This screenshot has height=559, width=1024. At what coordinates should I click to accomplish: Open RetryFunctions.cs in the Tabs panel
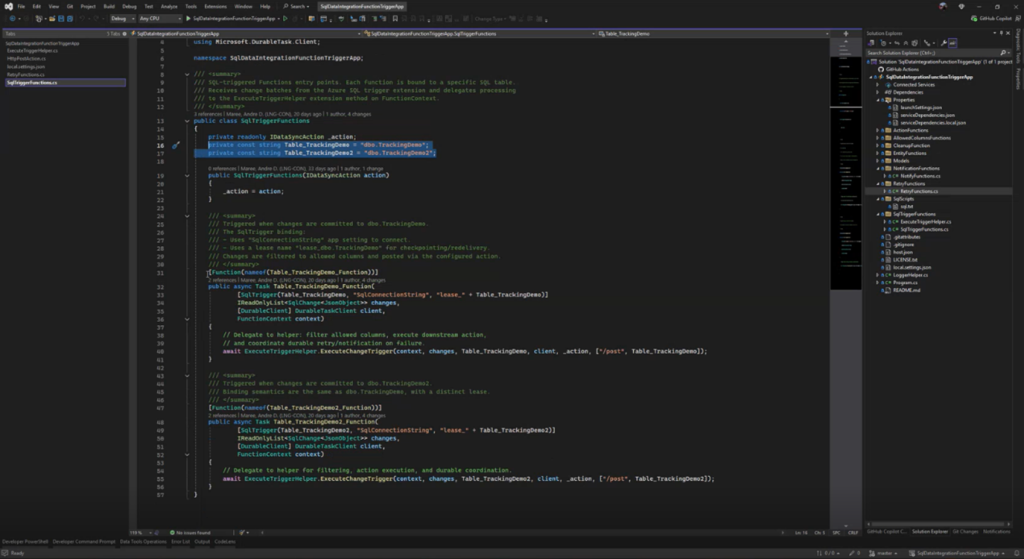pos(26,74)
